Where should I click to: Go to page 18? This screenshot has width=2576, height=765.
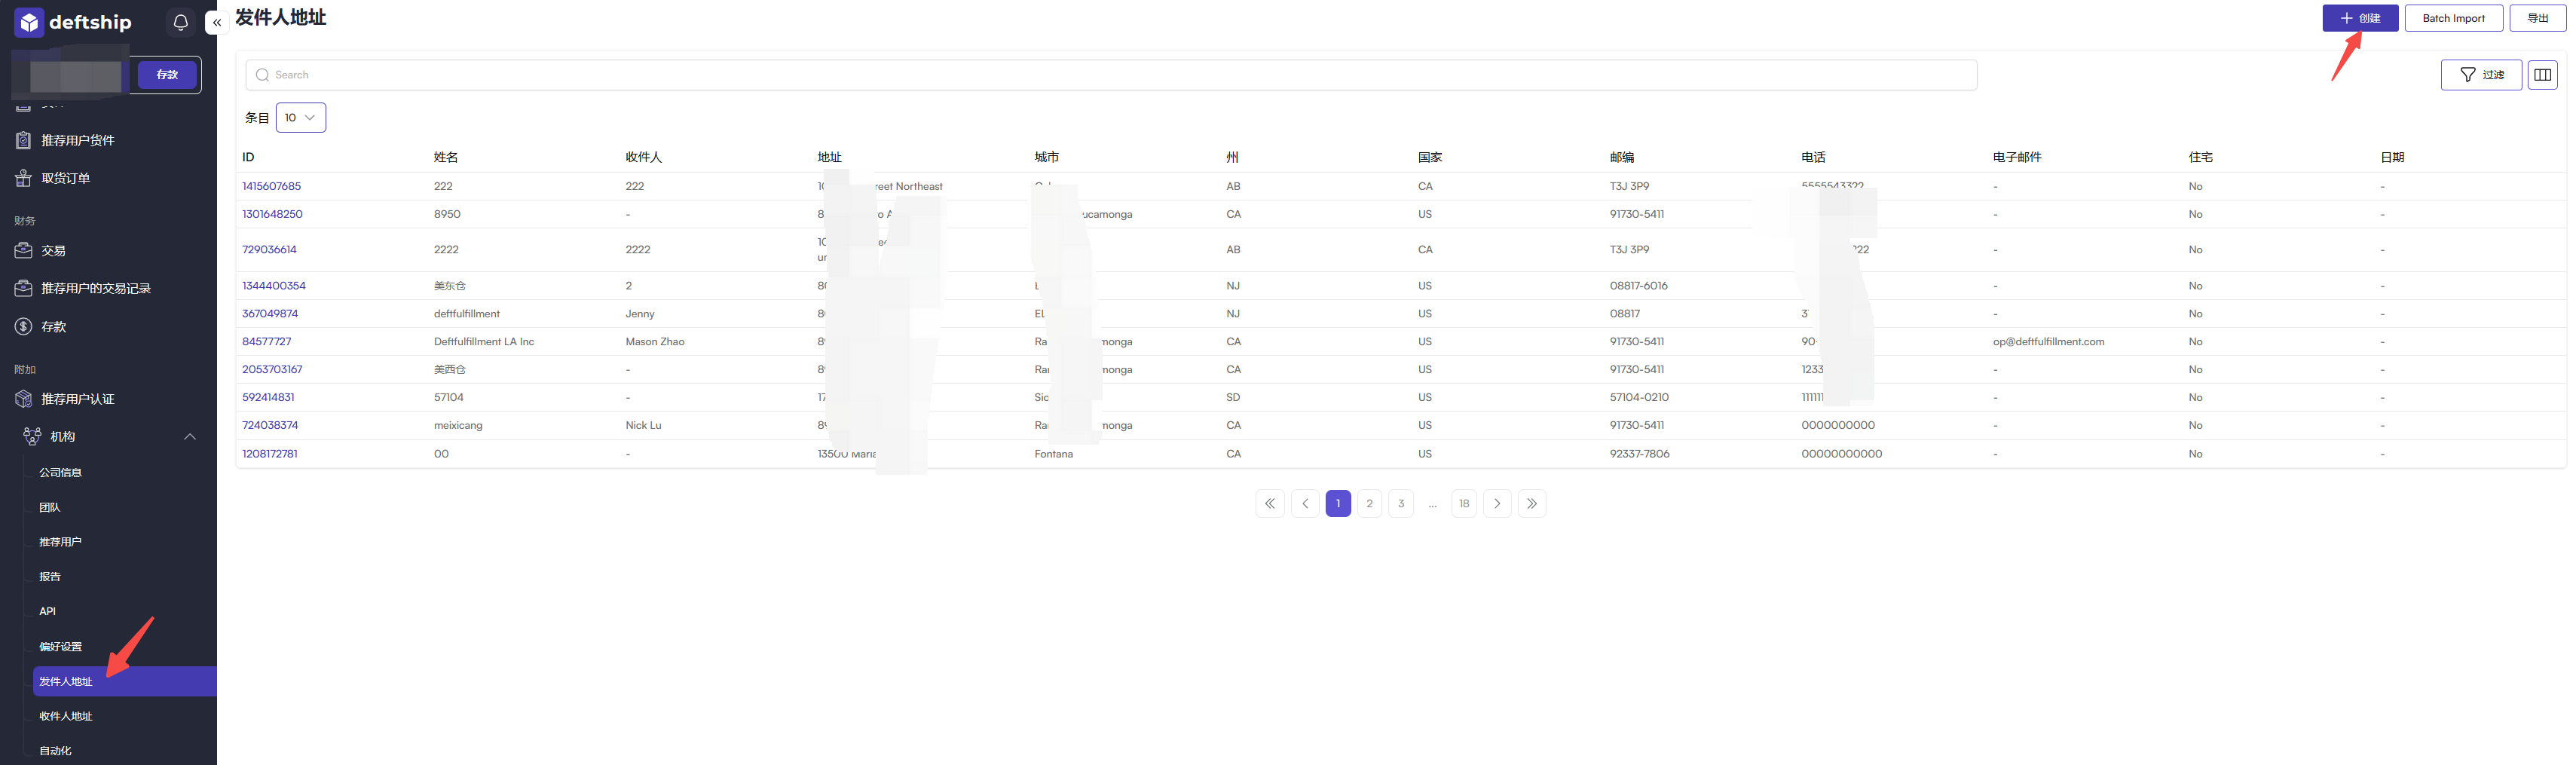point(1464,503)
